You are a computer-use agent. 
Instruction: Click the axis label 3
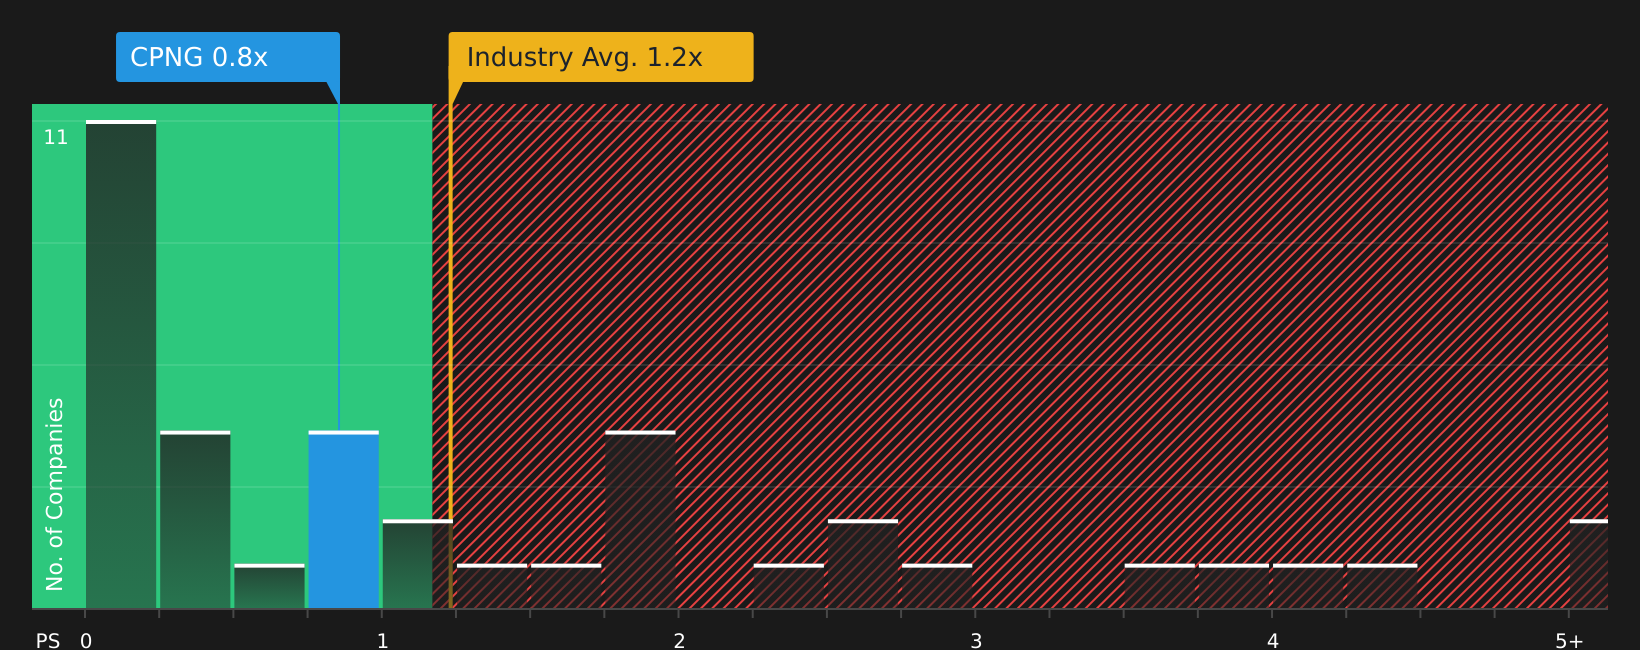[976, 641]
